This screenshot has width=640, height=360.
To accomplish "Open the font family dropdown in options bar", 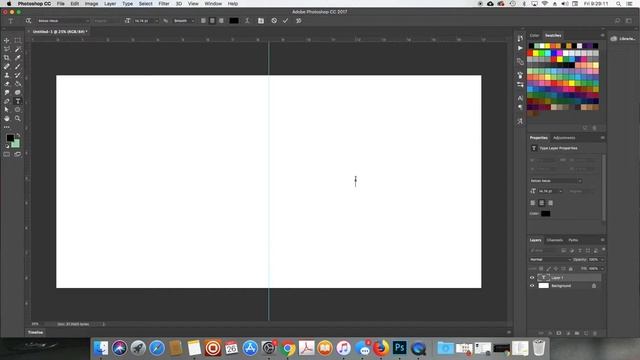I will coord(63,20).
